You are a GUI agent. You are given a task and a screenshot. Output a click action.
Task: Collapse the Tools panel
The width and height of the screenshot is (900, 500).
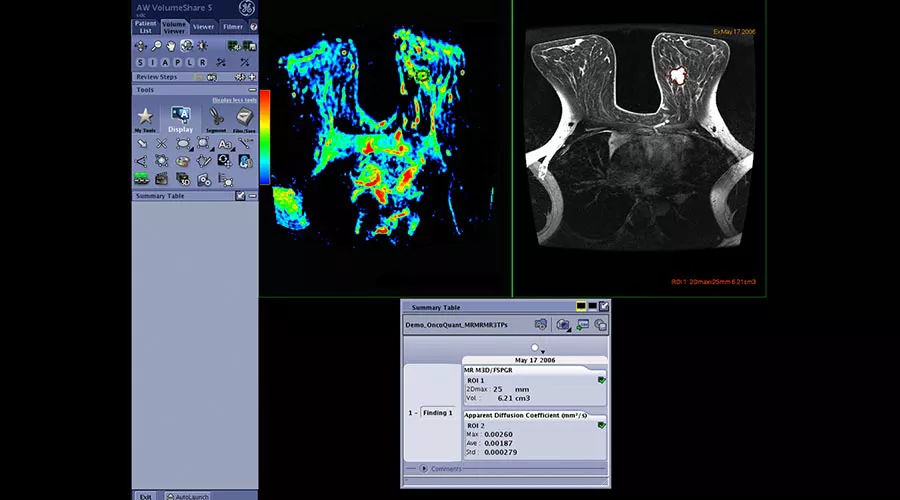(252, 90)
